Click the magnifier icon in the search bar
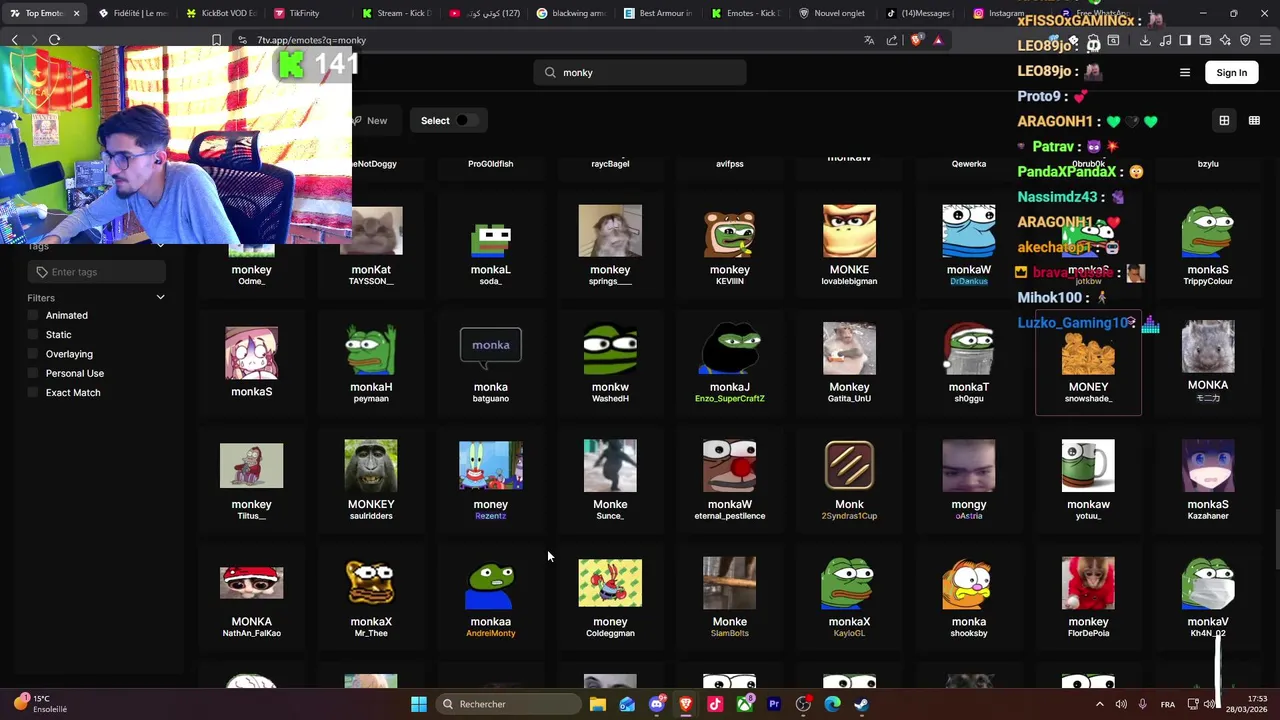 click(550, 72)
